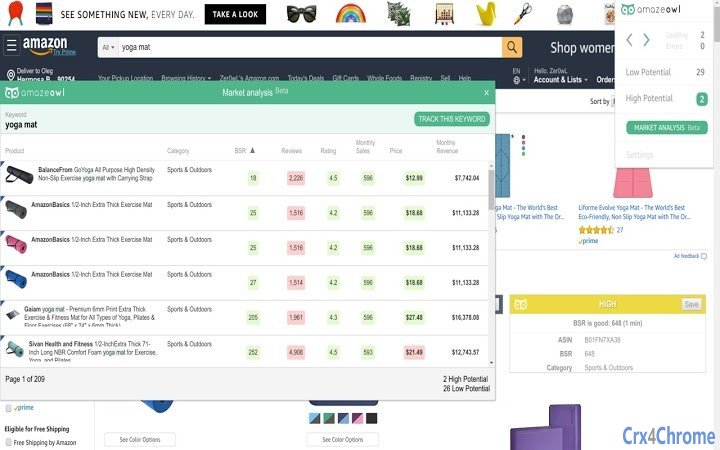Open the Amazon hamburger menu
The image size is (720, 450).
point(11,45)
